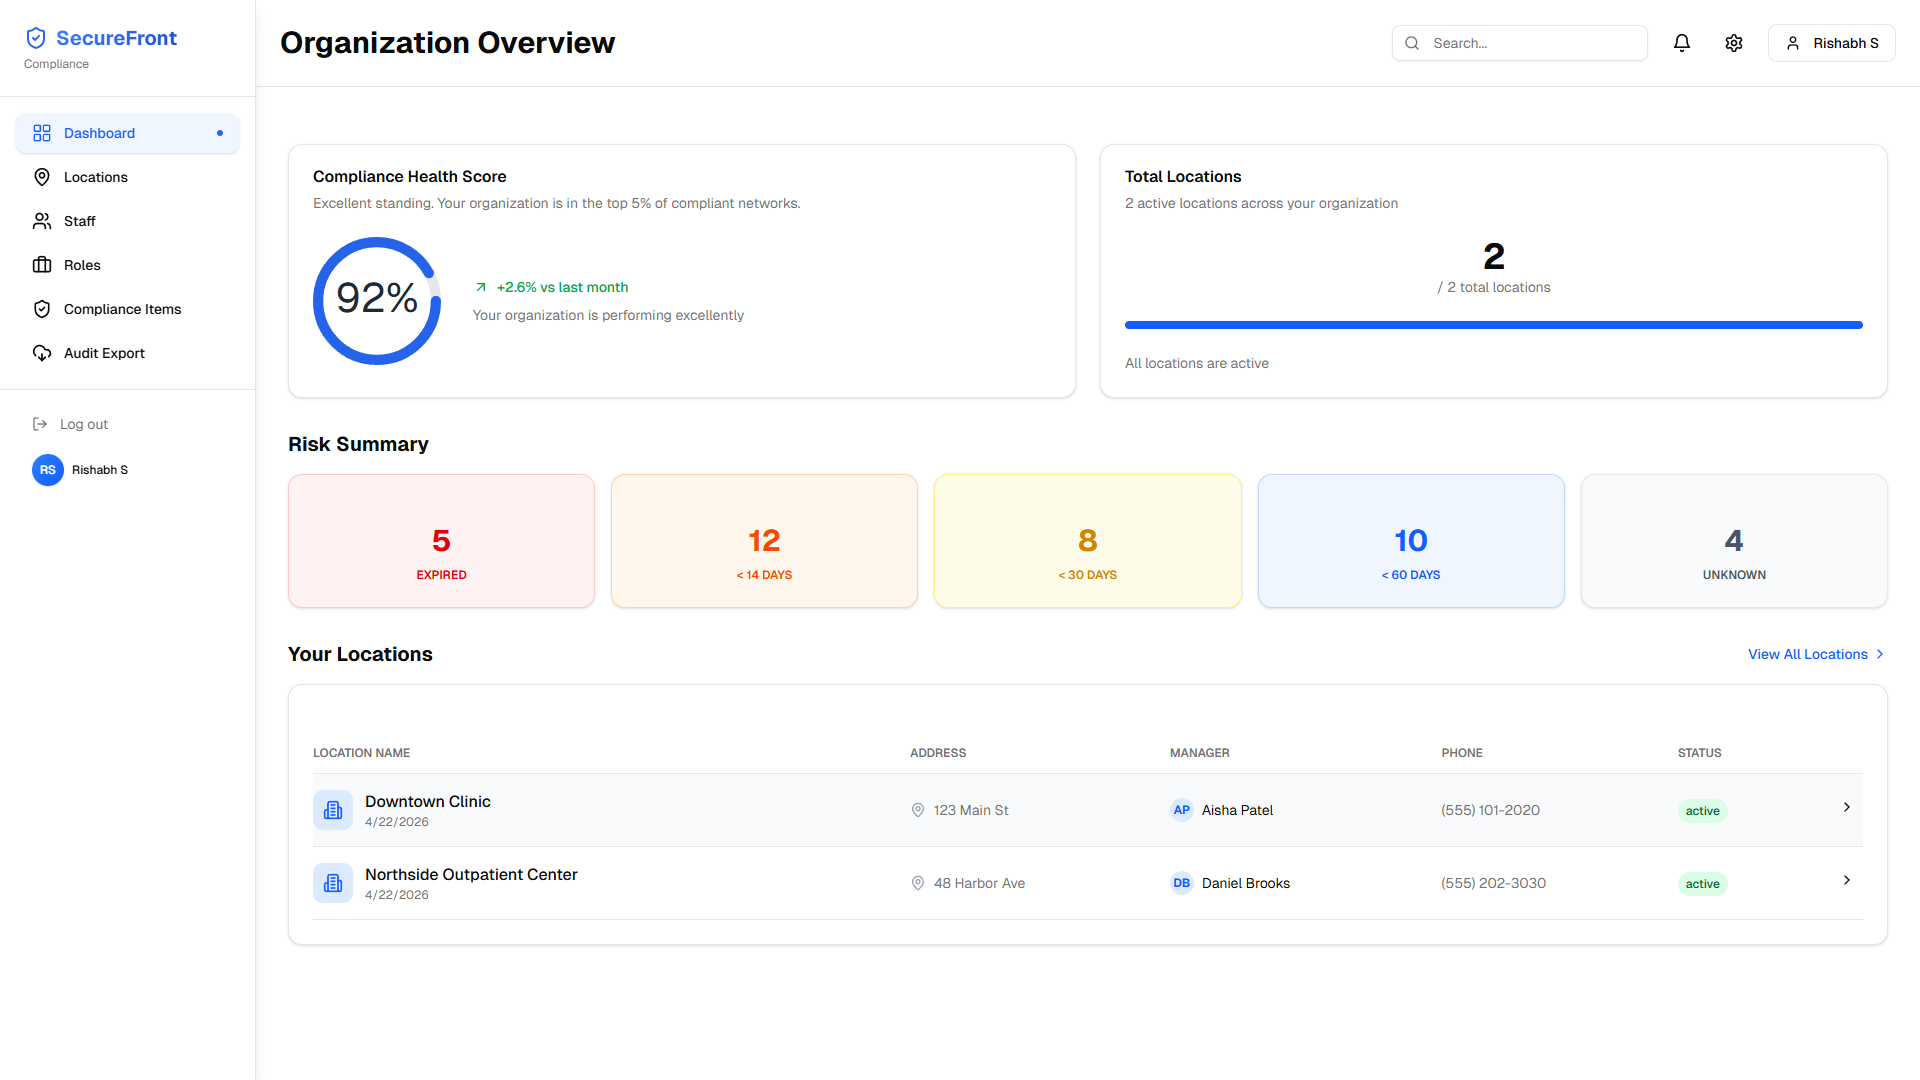Click Daniel Brooks' DB avatar badge
The height and width of the screenshot is (1080, 1920).
(1181, 883)
